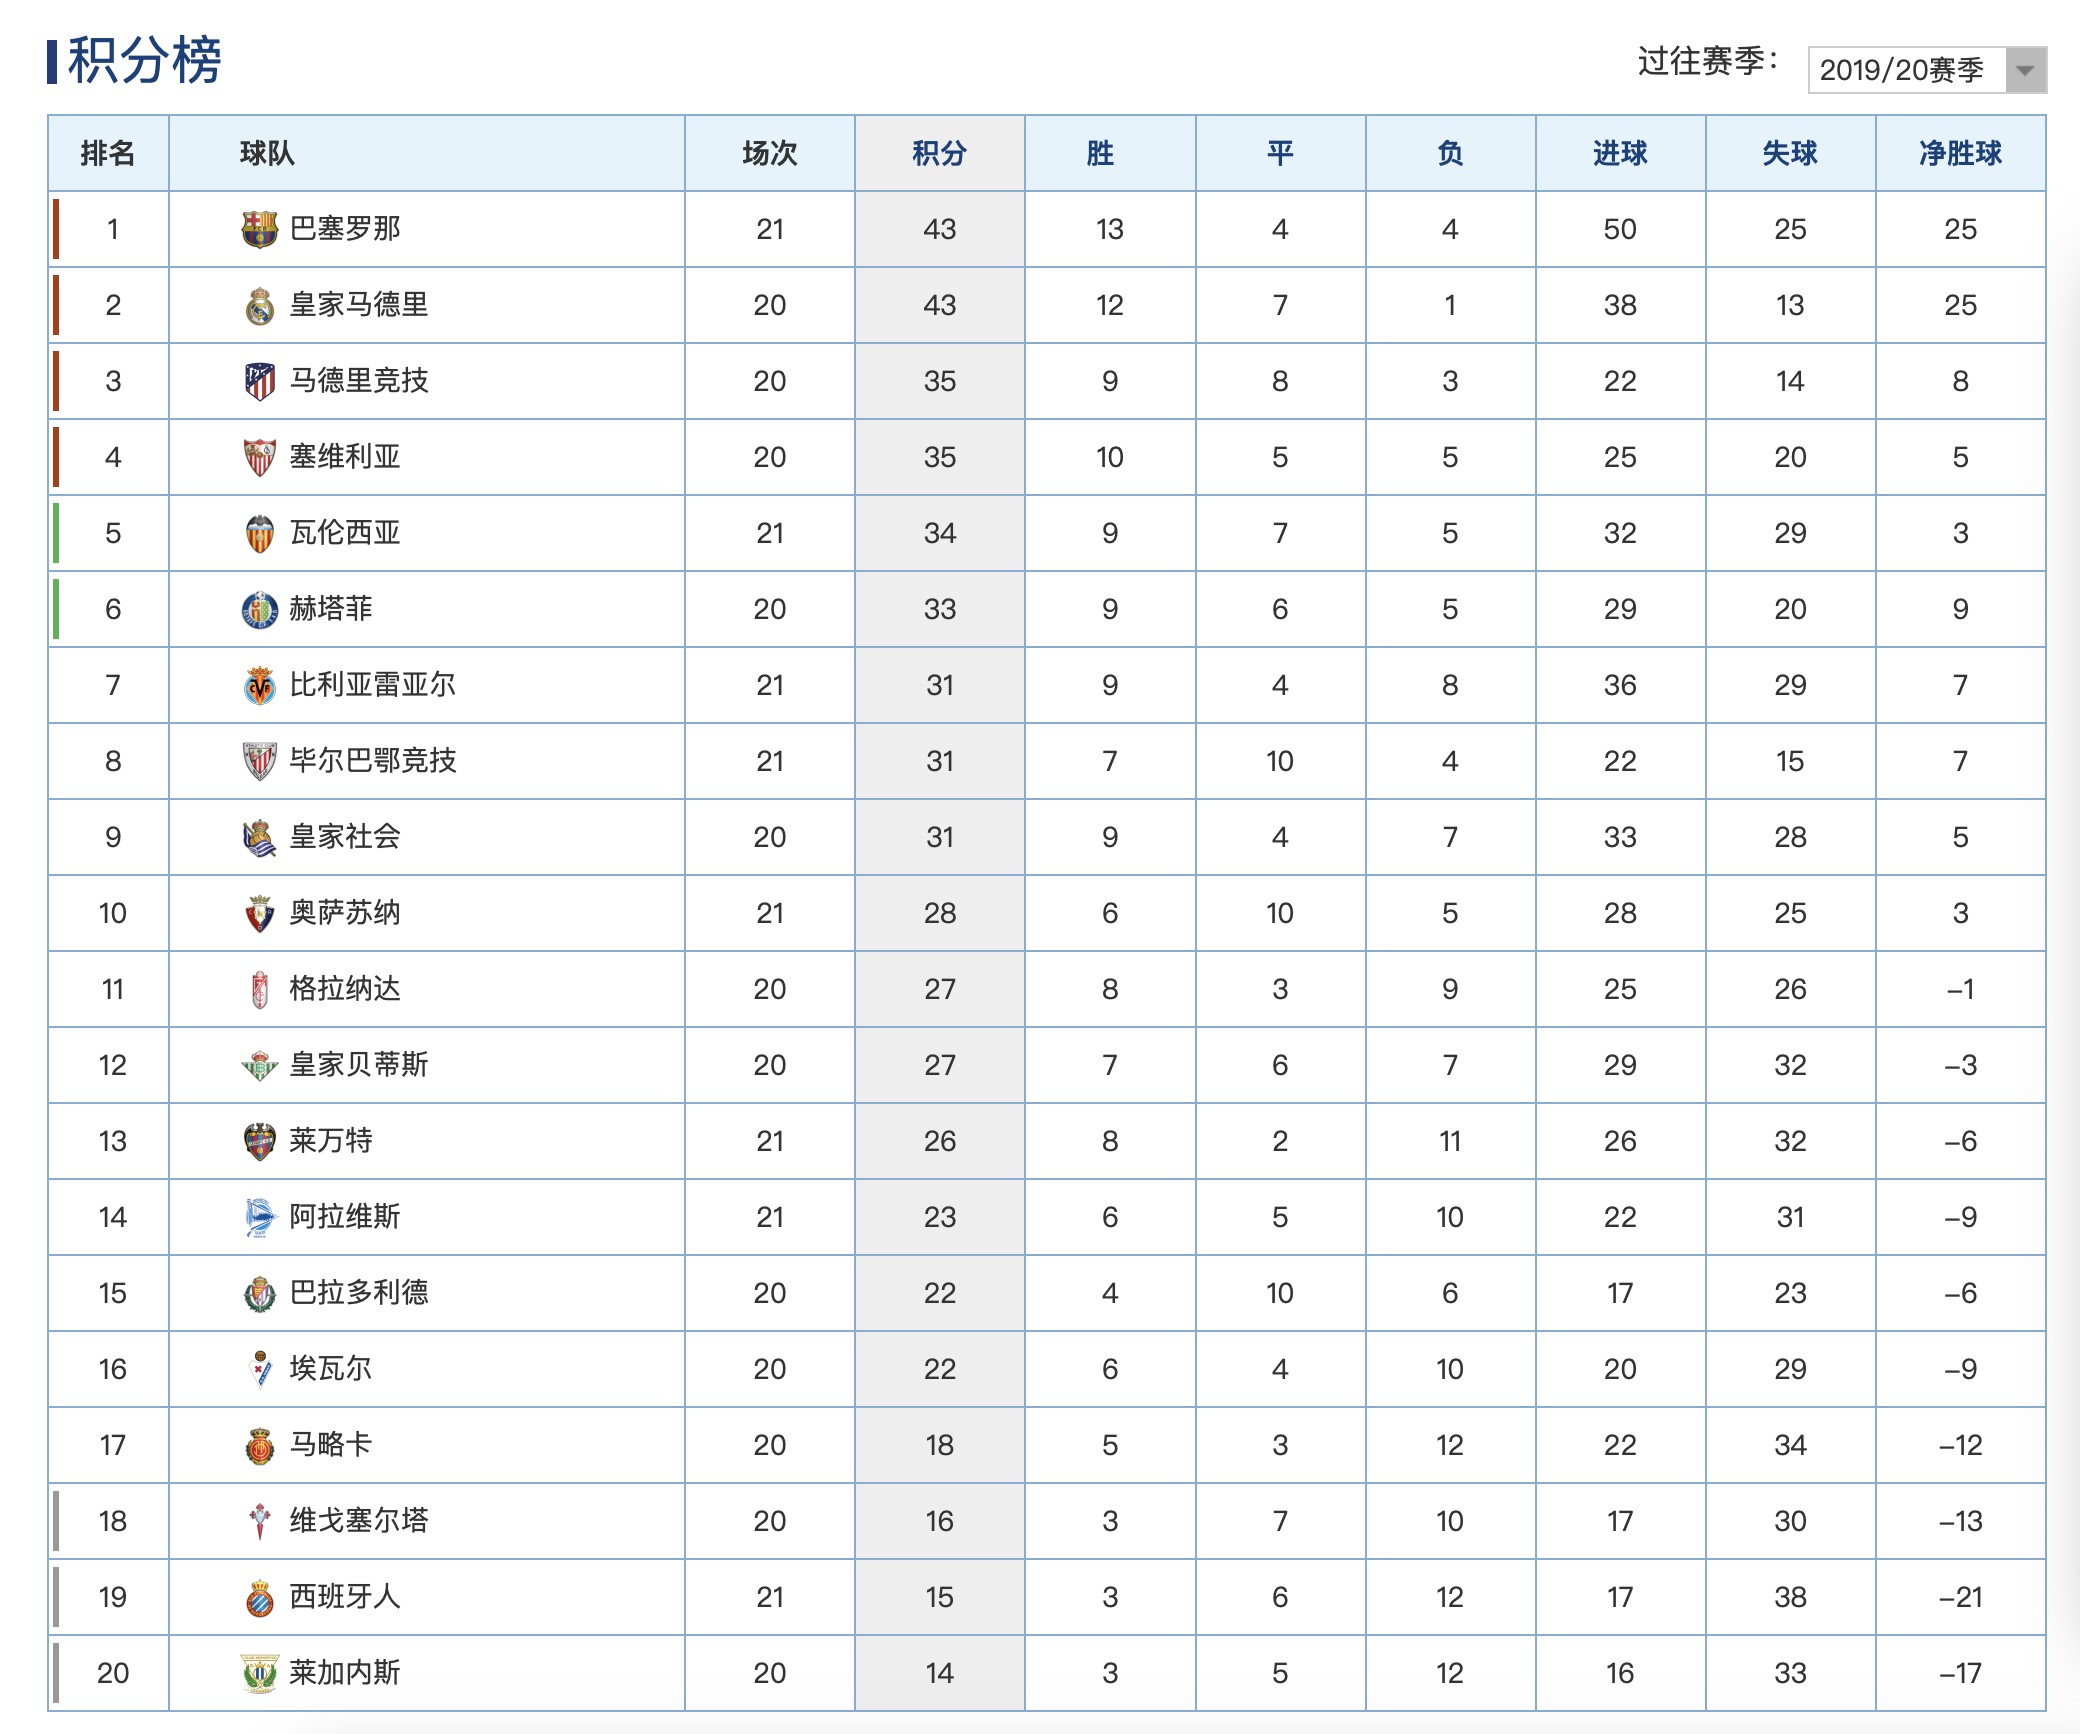2080x1734 pixels.
Task: Click the 净胜球 column header
Action: tap(1960, 153)
